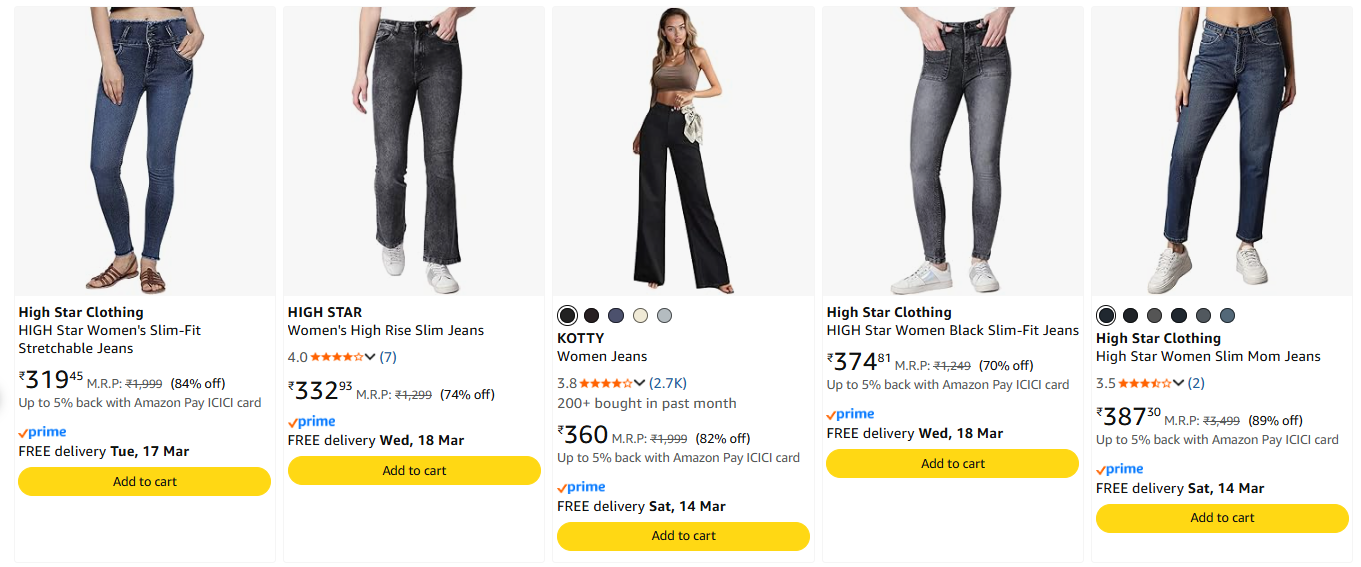Open the High Star Women Slim Mom Jeans title

tap(1208, 356)
